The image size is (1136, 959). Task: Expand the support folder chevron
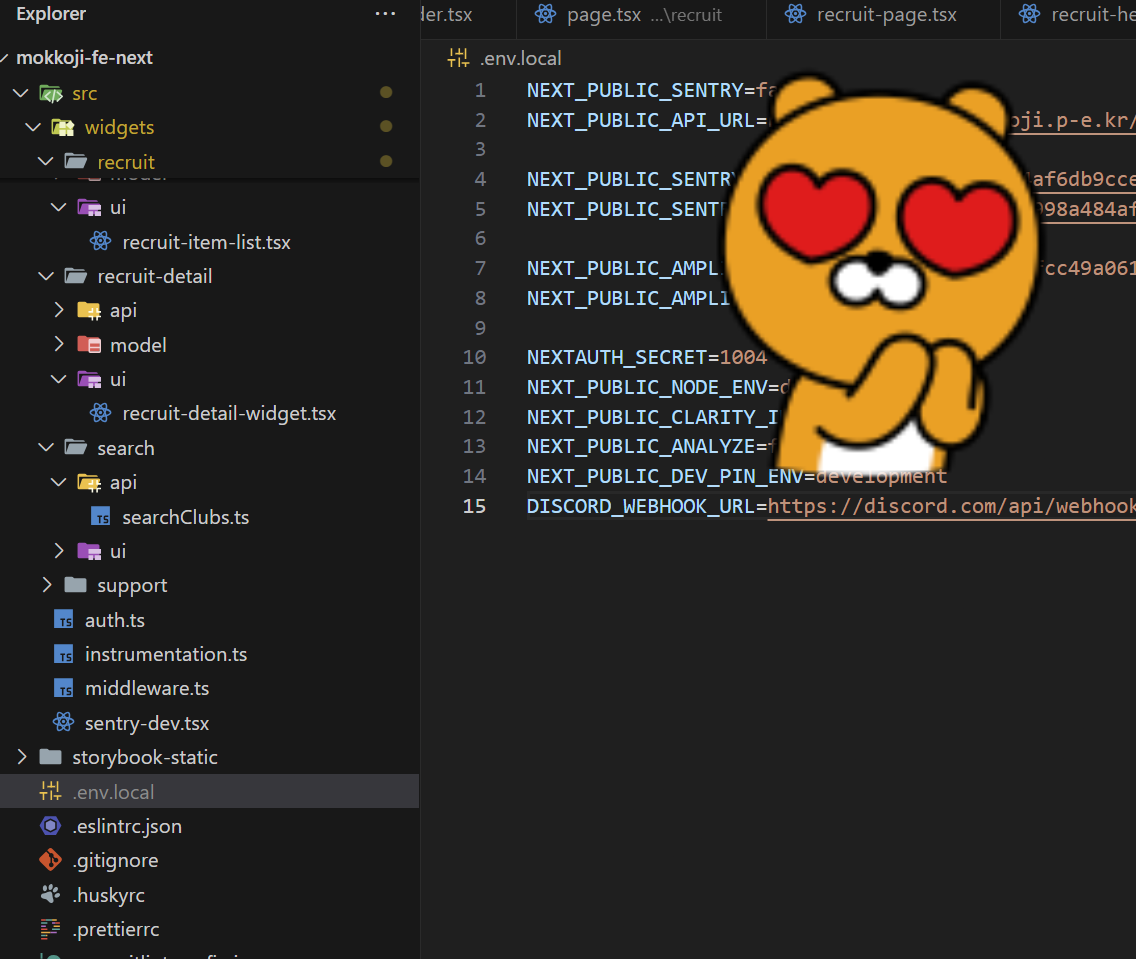46,585
